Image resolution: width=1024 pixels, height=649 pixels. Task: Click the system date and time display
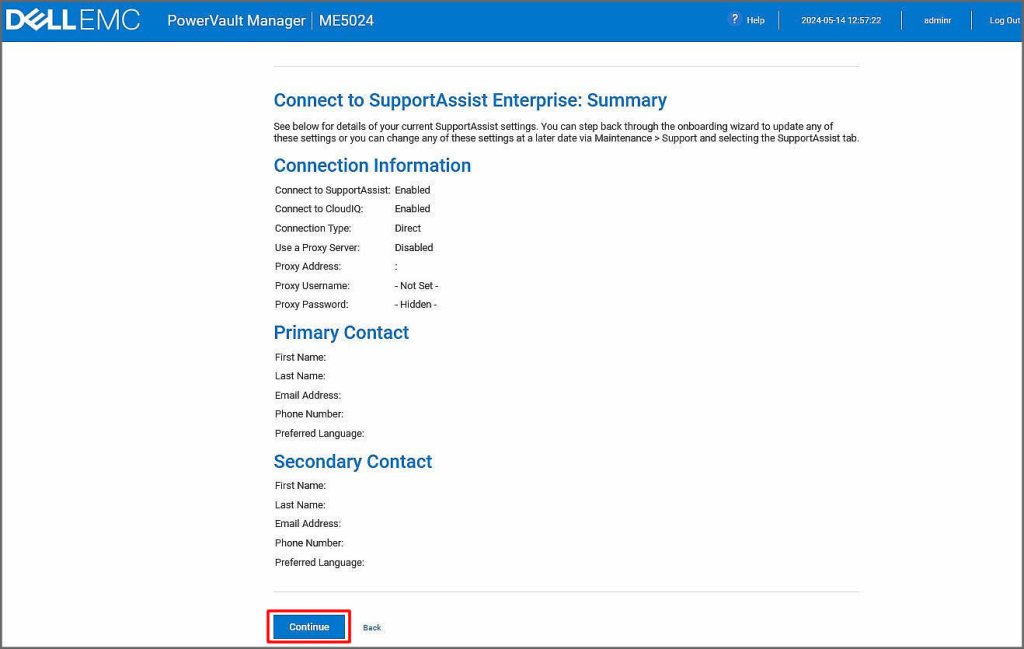pos(840,20)
